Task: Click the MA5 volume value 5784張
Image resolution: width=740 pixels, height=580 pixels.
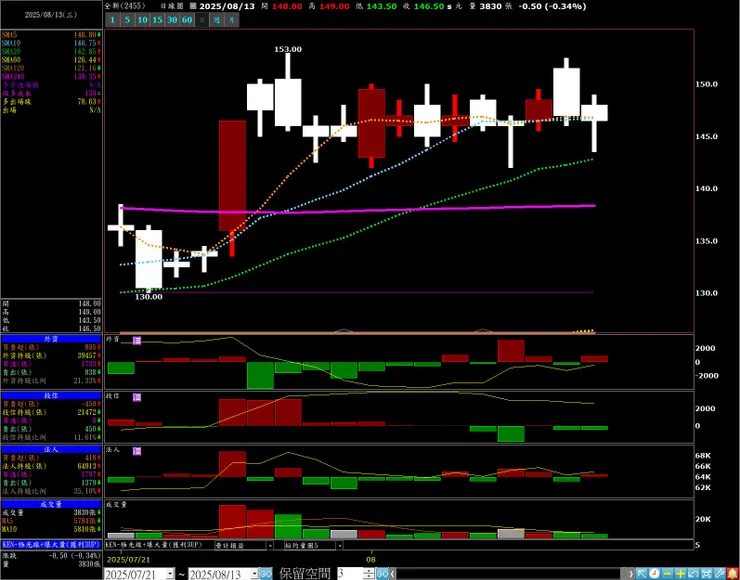Action: pyautogui.click(x=86, y=521)
